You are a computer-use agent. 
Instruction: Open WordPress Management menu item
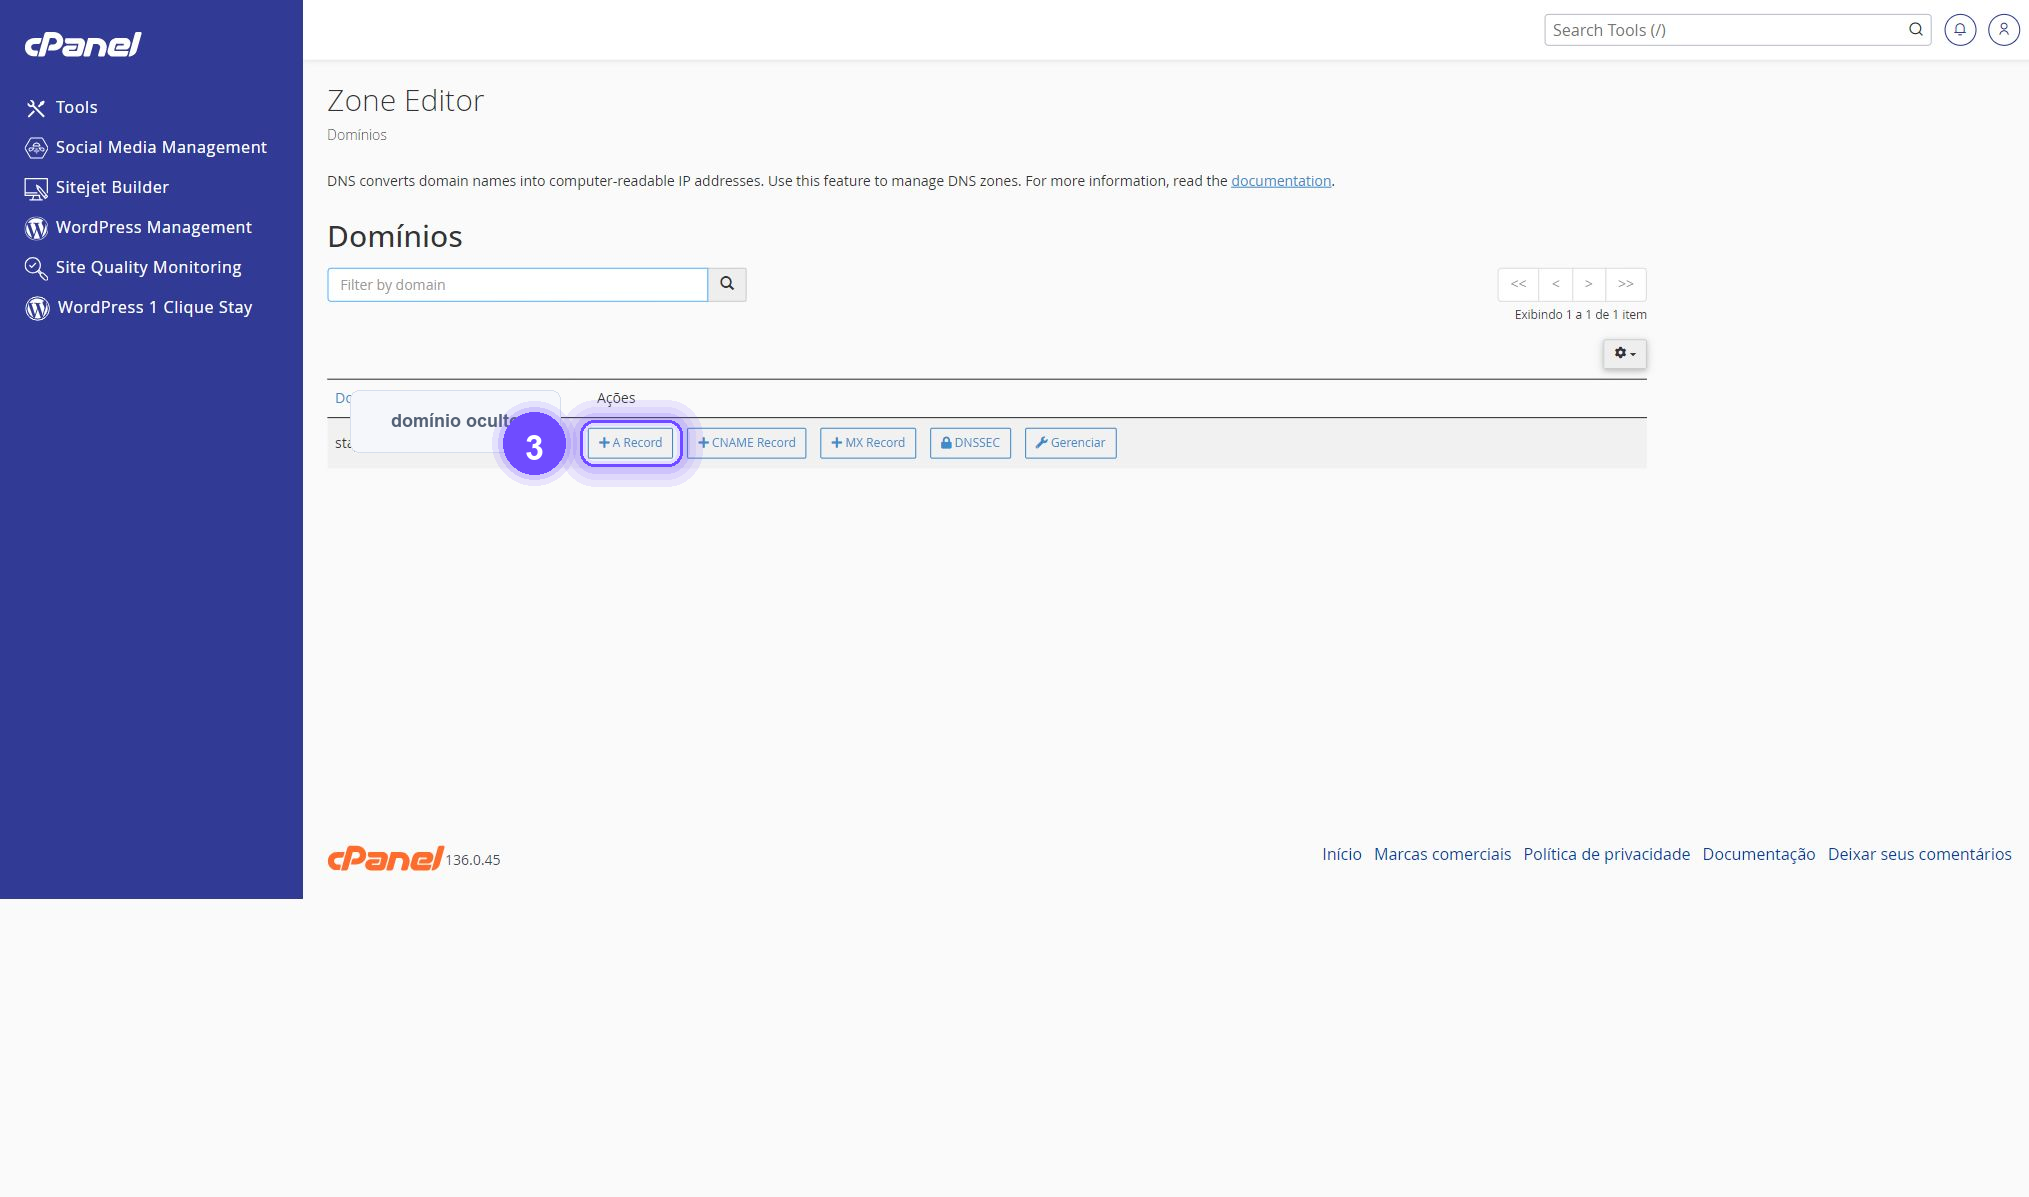coord(139,228)
